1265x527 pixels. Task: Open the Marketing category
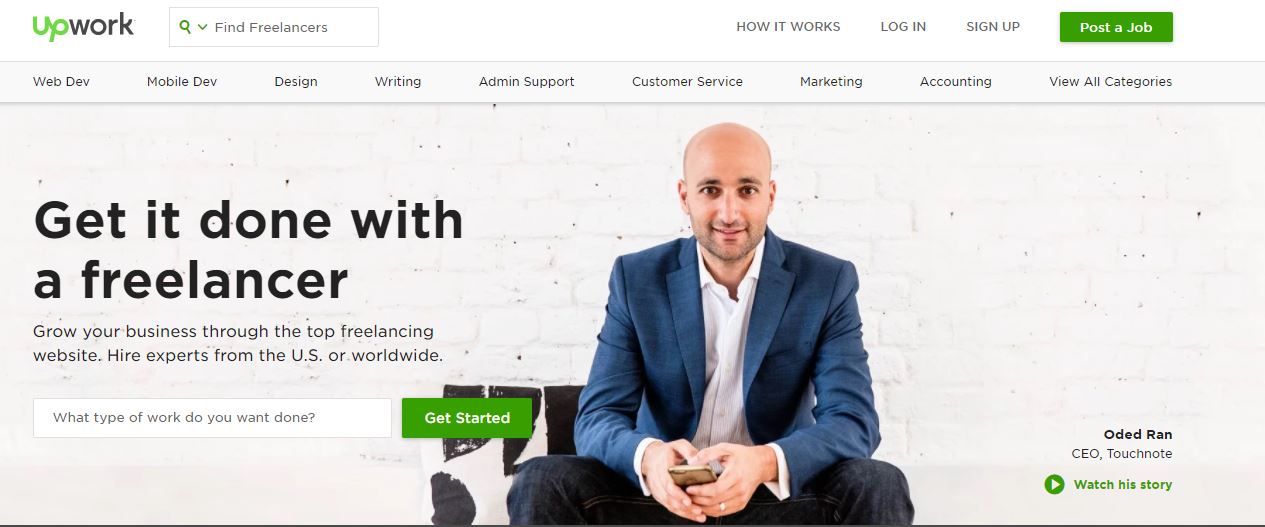tap(831, 82)
